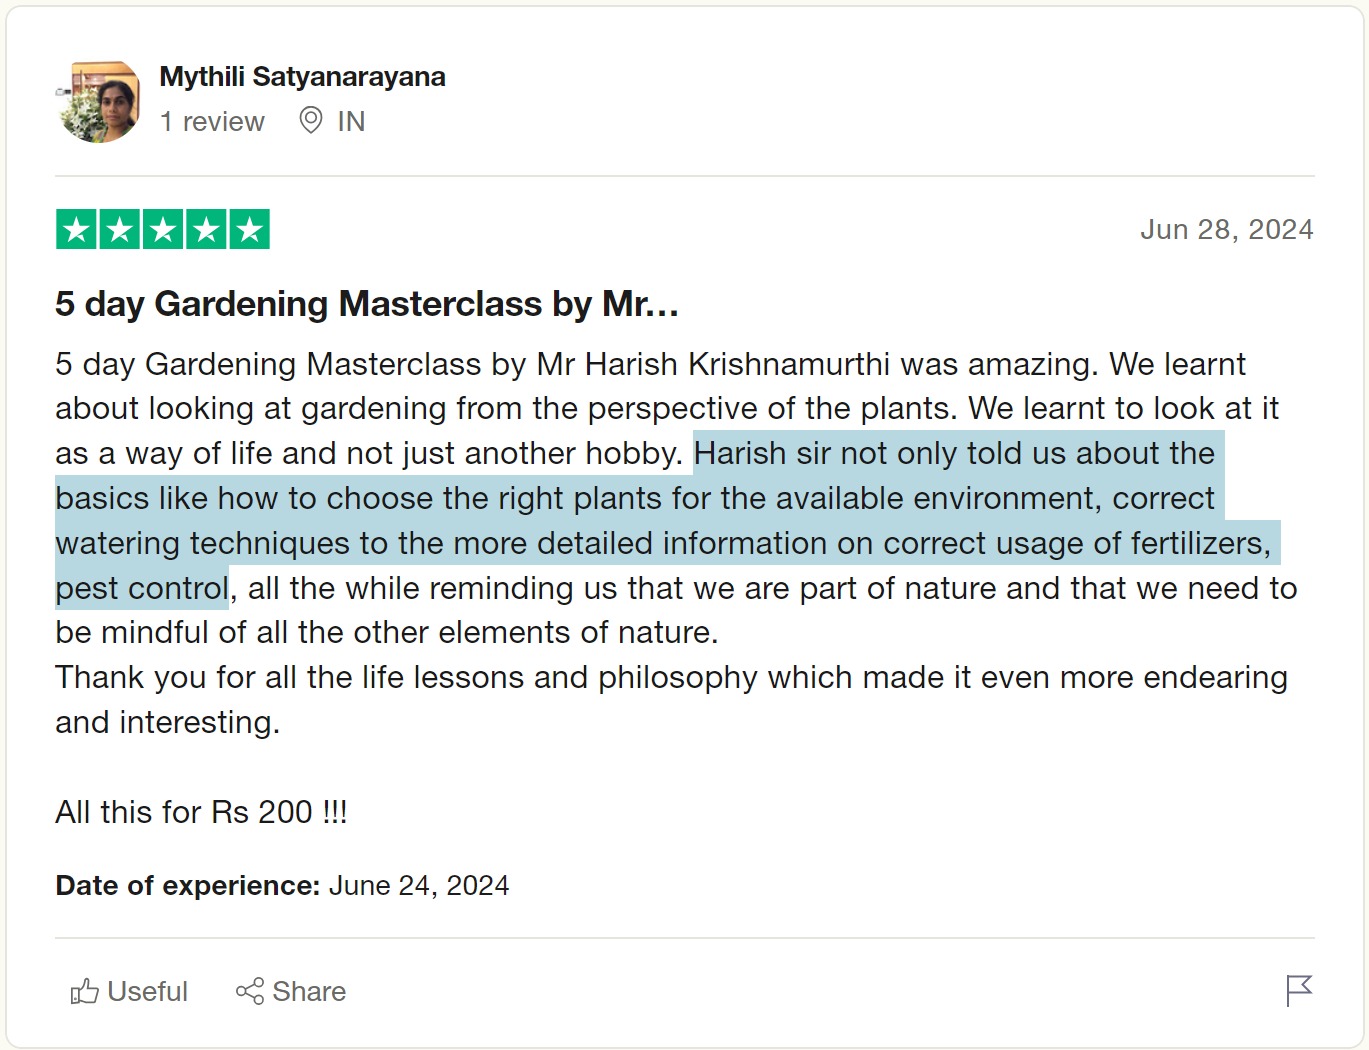Click the thumbs-up Useful icon

[85, 991]
